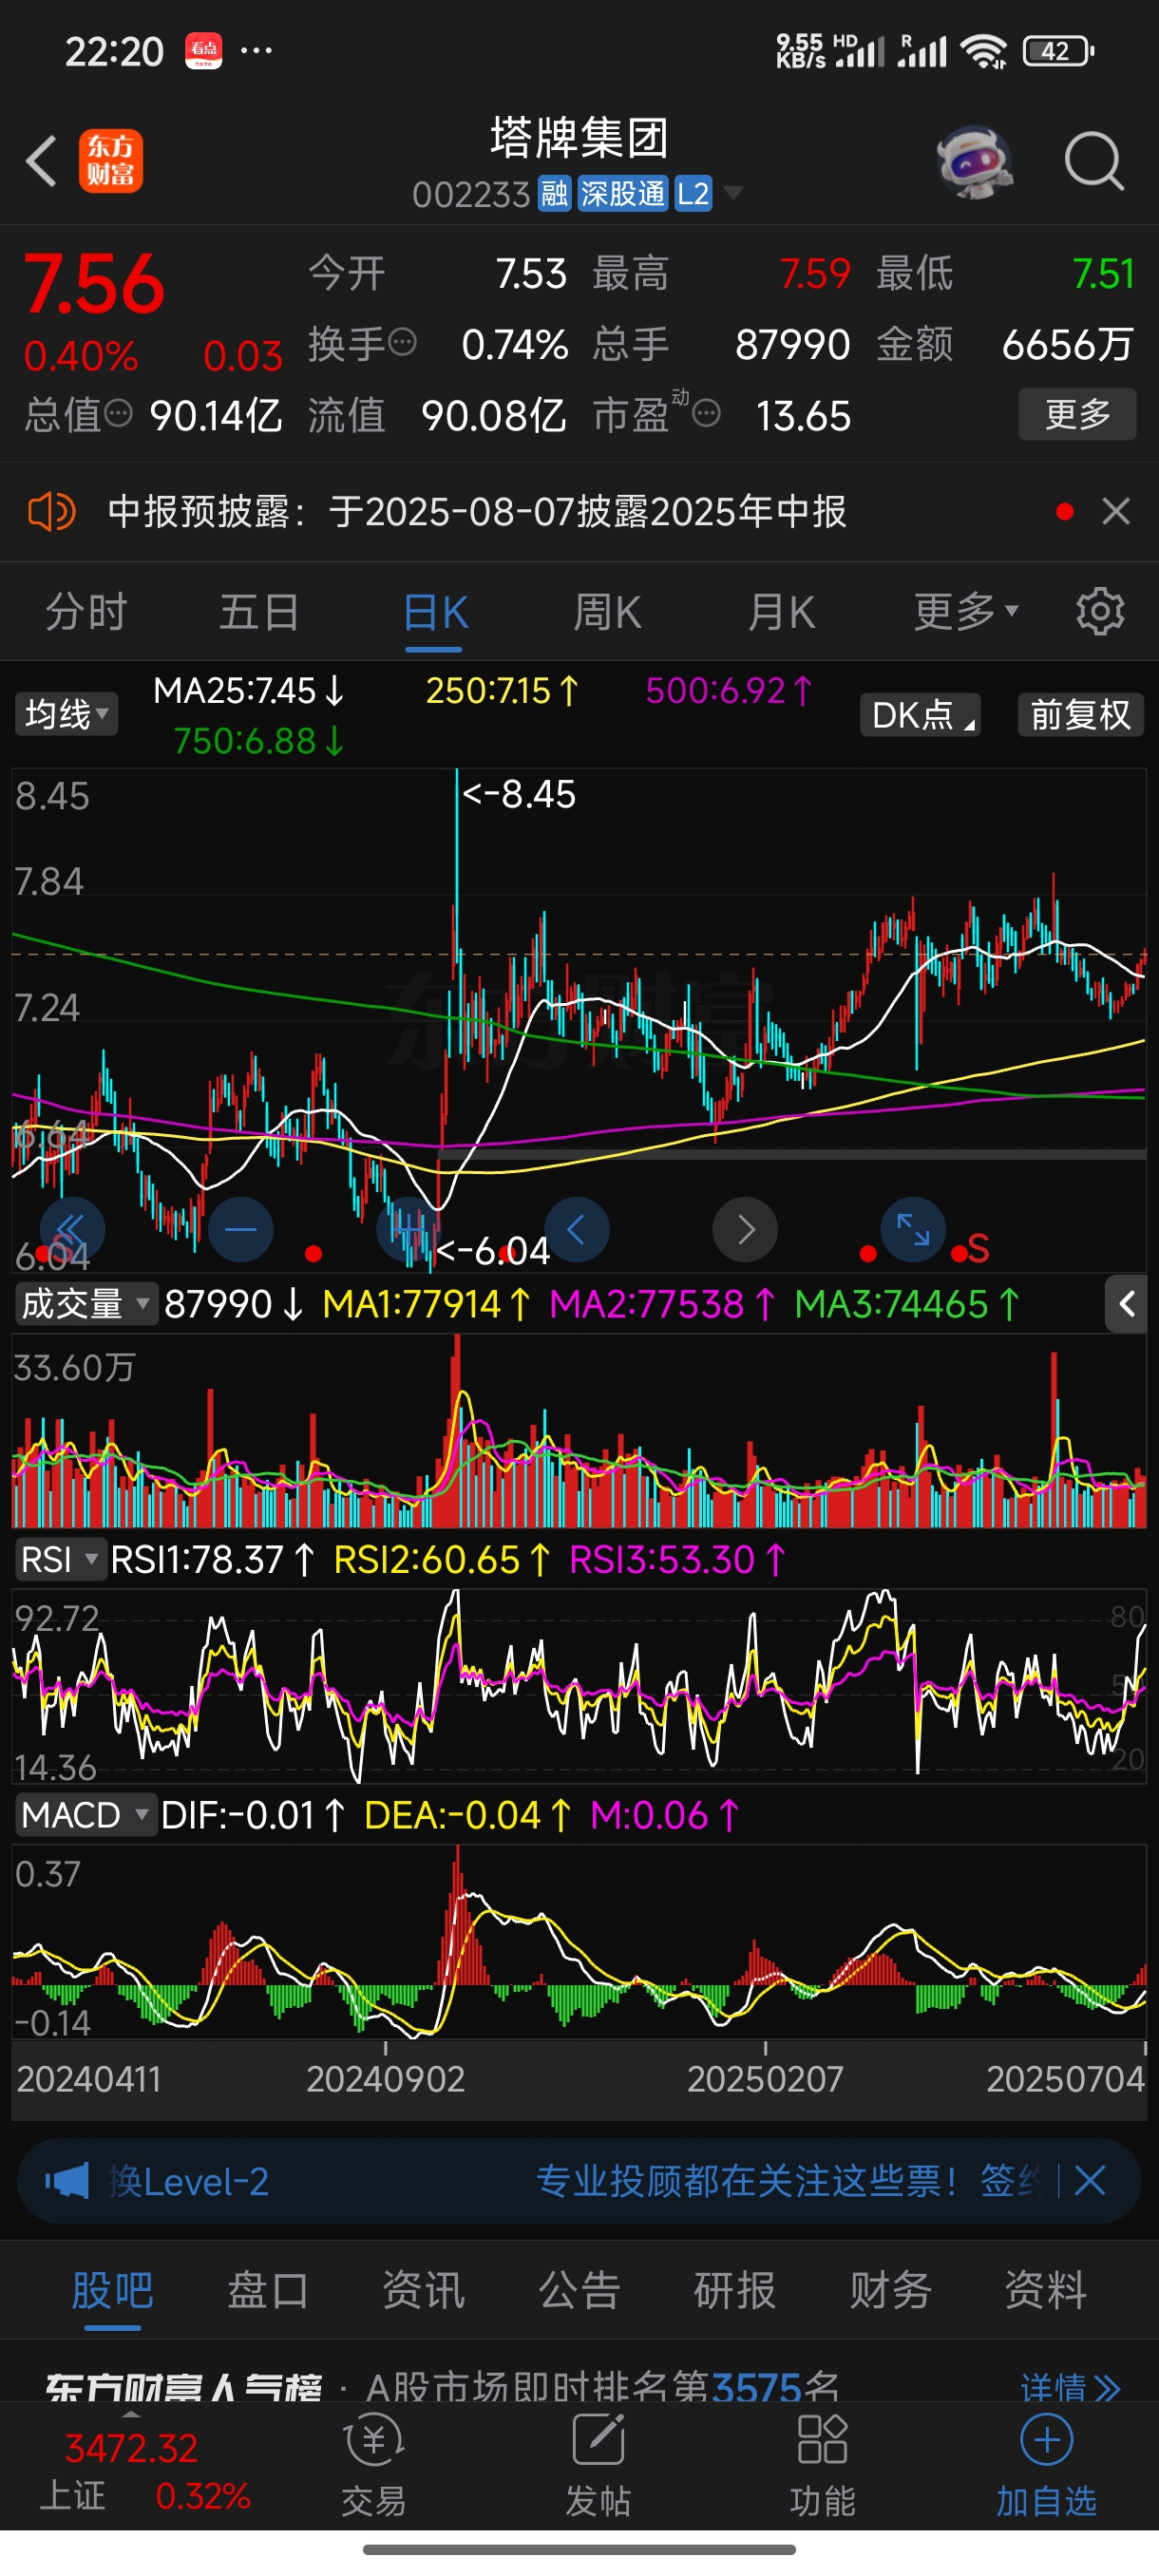Switch to 月K chart tab

(x=781, y=611)
